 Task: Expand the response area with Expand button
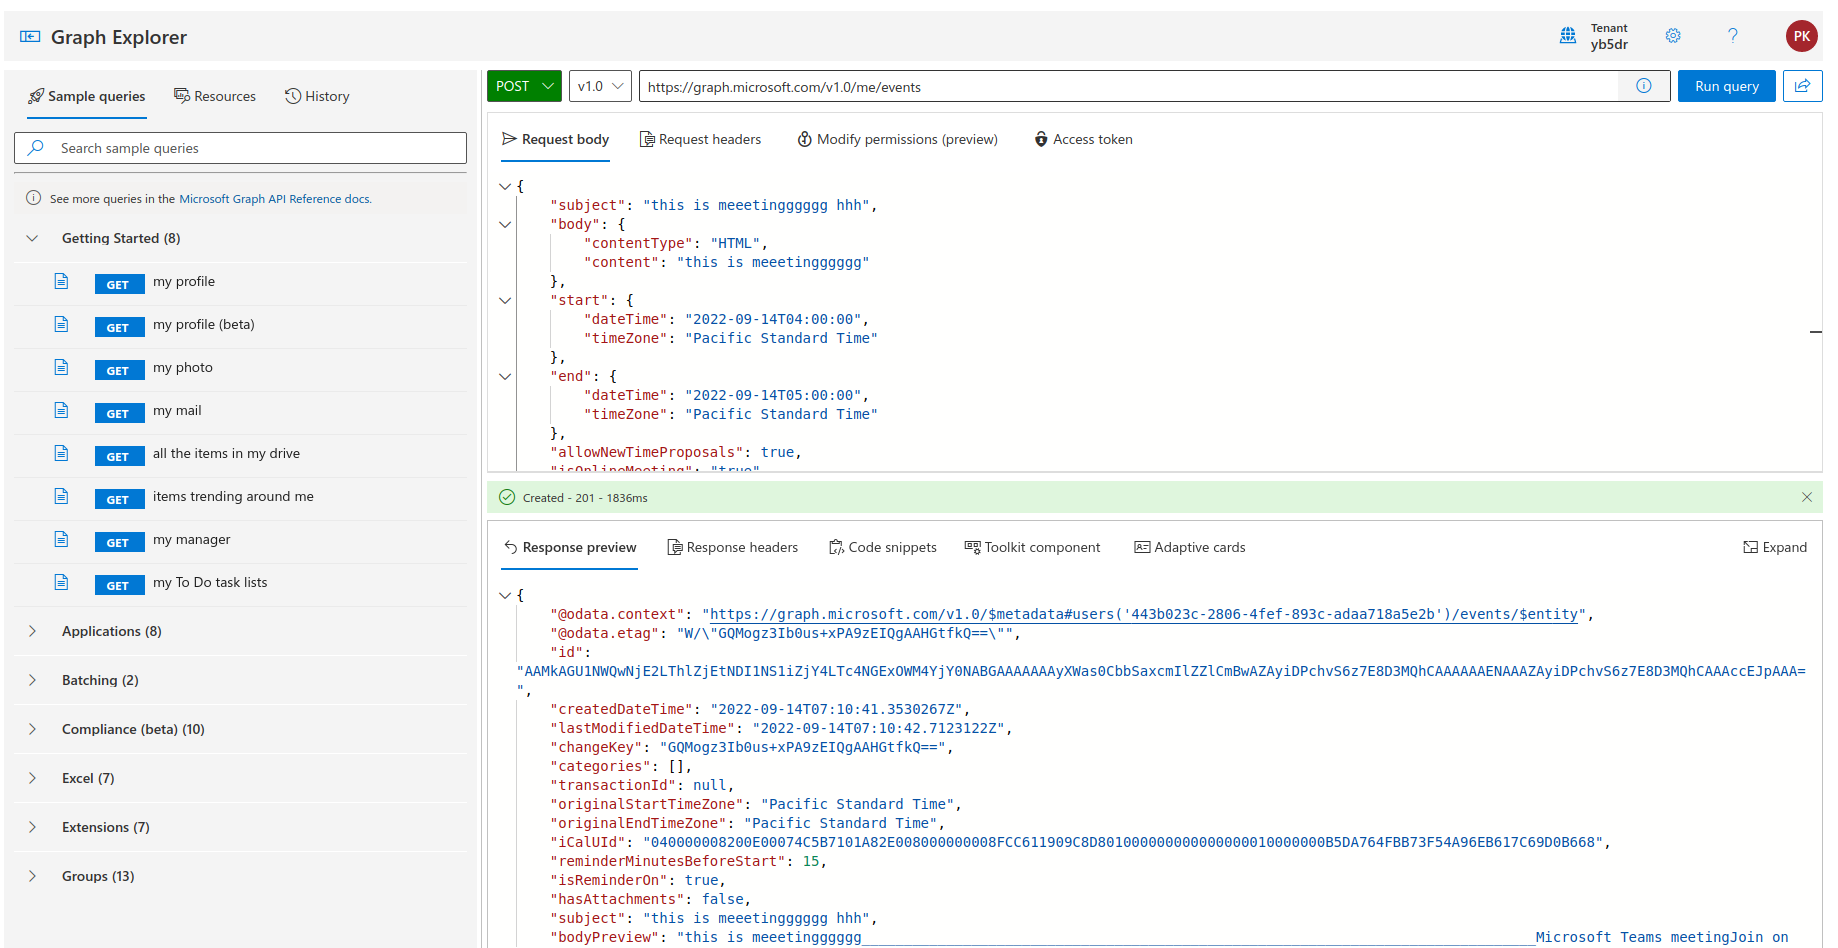pos(1775,547)
